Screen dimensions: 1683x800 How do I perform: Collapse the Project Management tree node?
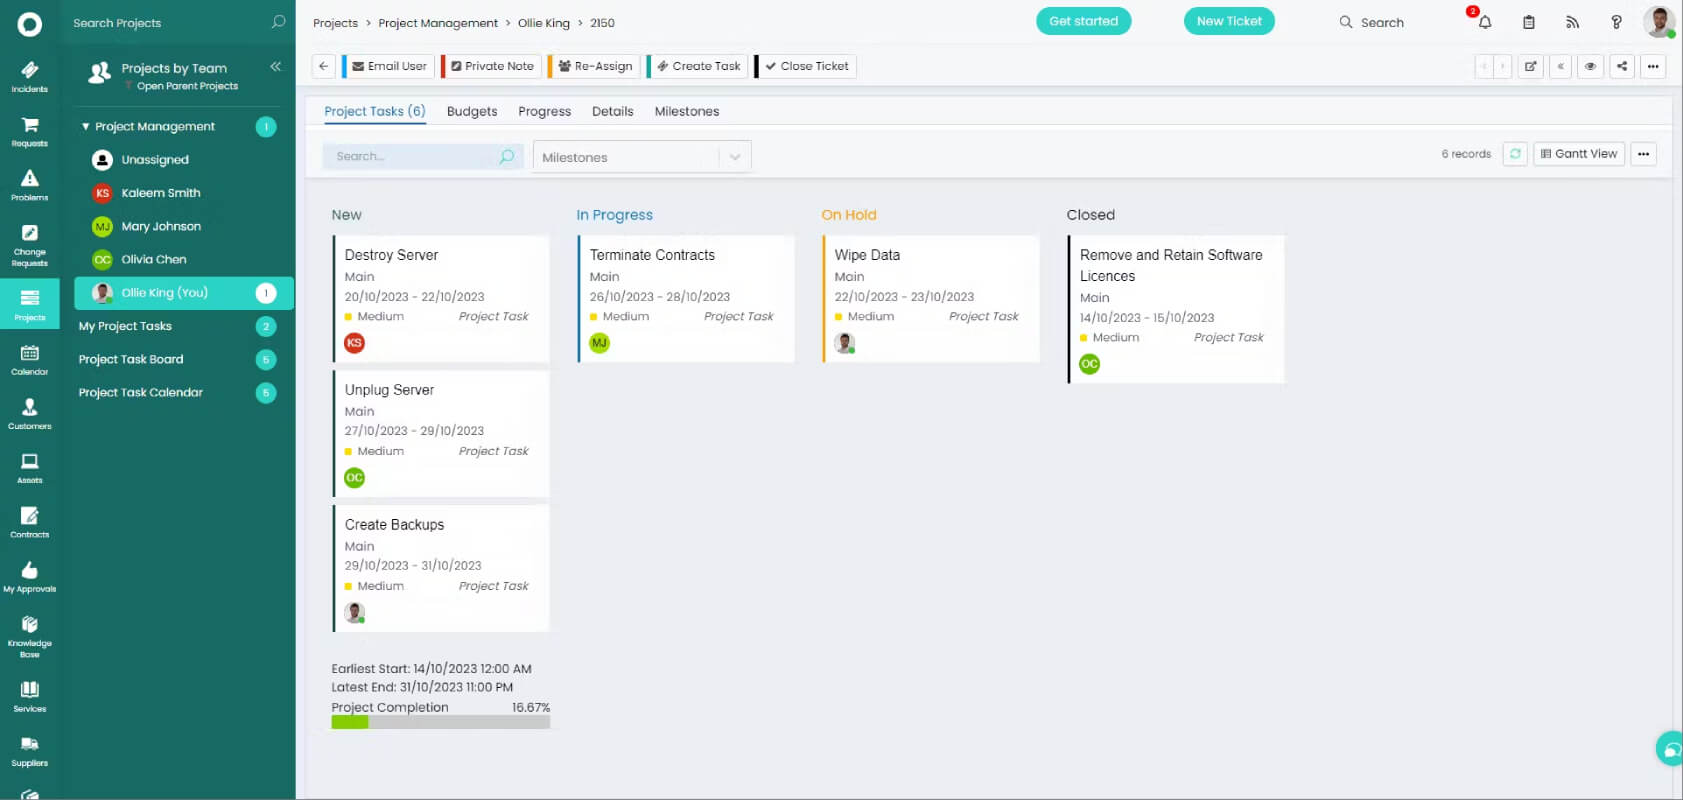pyautogui.click(x=86, y=127)
